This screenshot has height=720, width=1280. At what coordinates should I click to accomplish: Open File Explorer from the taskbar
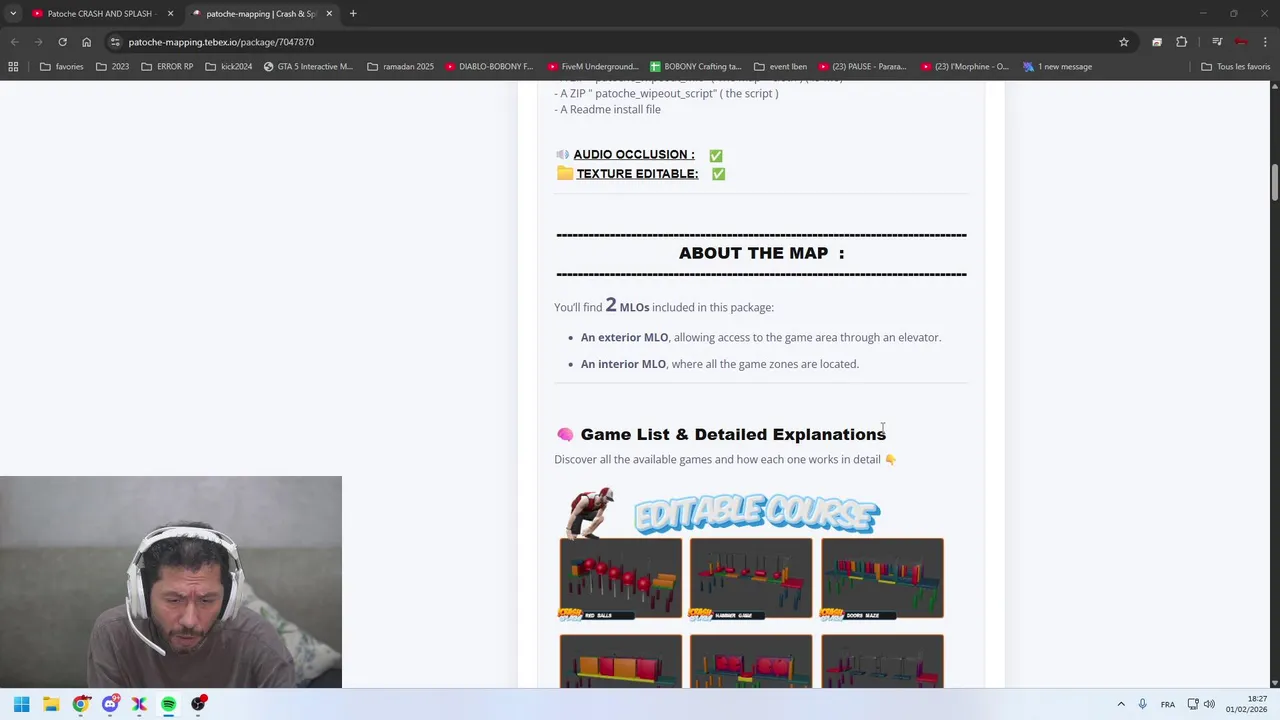pyautogui.click(x=51, y=704)
